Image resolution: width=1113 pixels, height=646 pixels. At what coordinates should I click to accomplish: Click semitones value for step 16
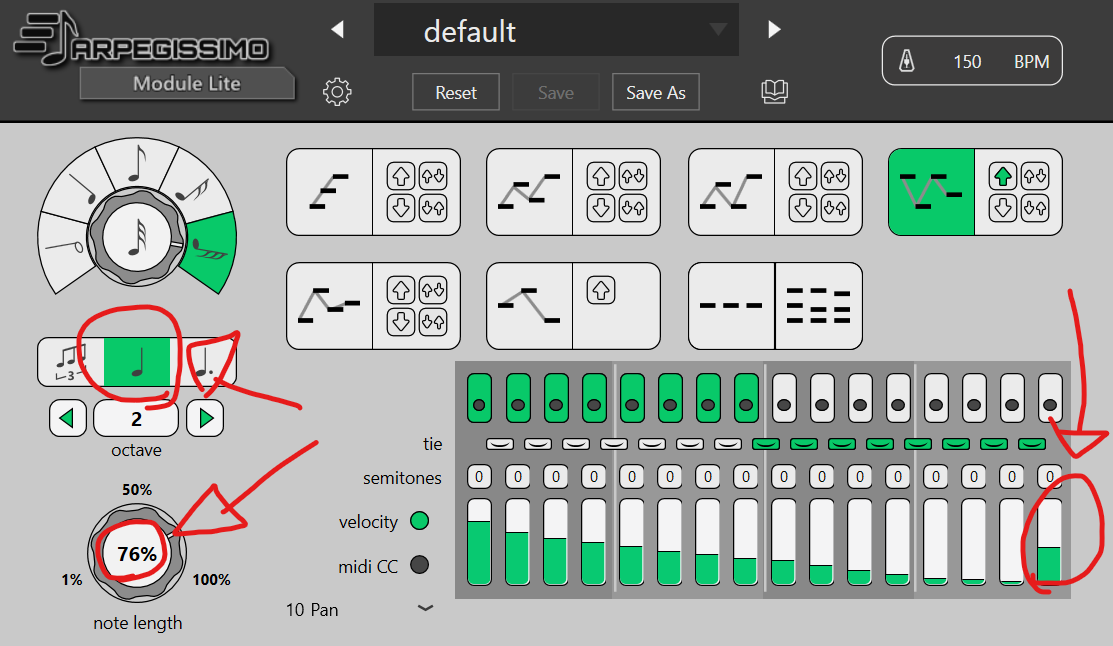(x=1050, y=476)
